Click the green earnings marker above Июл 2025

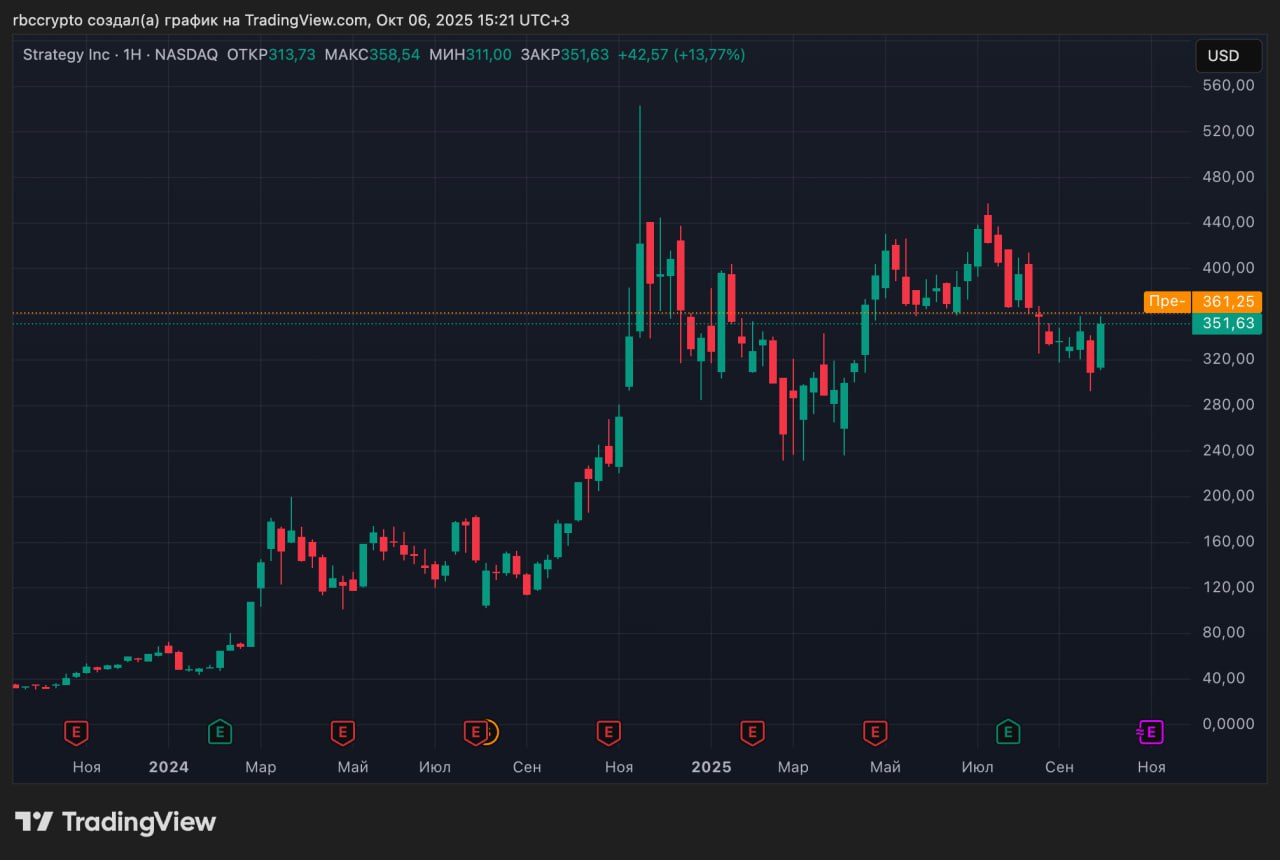1008,733
